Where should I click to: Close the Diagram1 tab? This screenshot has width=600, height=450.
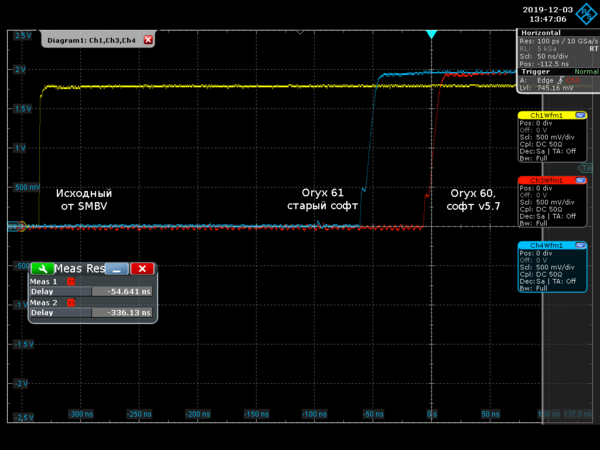pyautogui.click(x=149, y=40)
